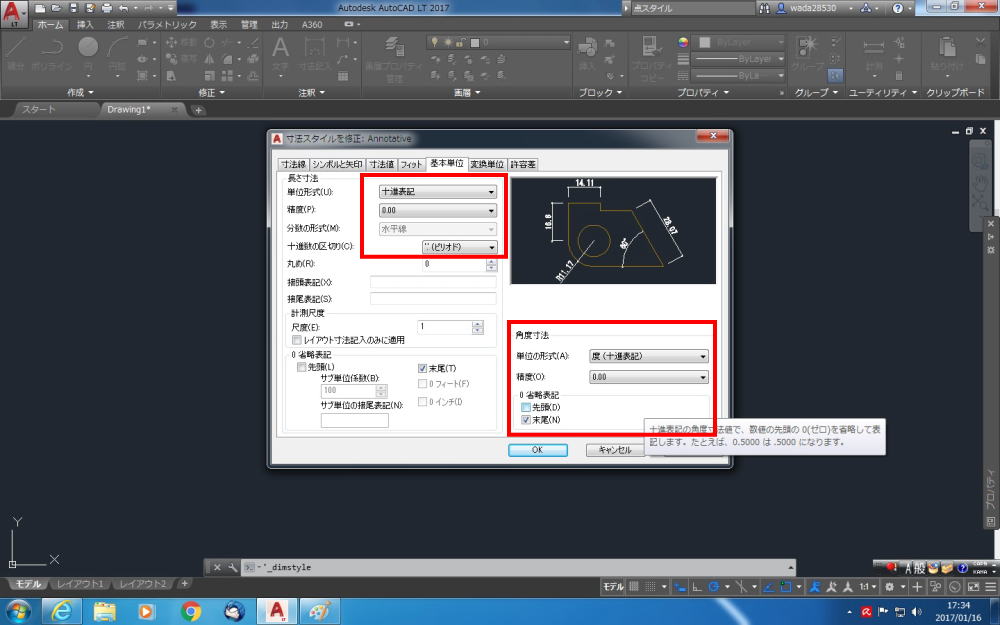Uncheck the angular 末尾(N) zero suppression box
The image size is (1000, 625).
coord(526,420)
